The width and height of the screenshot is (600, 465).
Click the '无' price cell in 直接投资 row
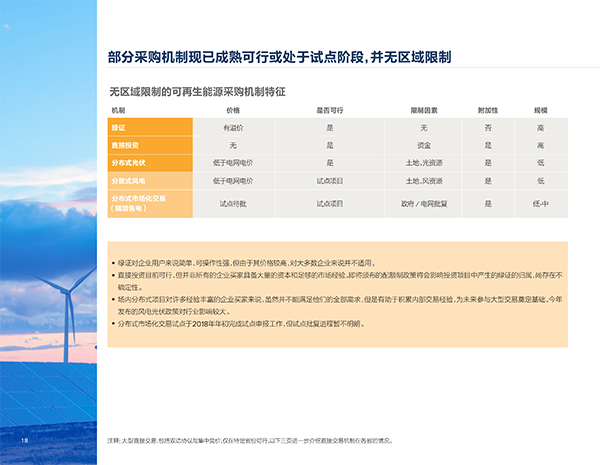coord(233,145)
